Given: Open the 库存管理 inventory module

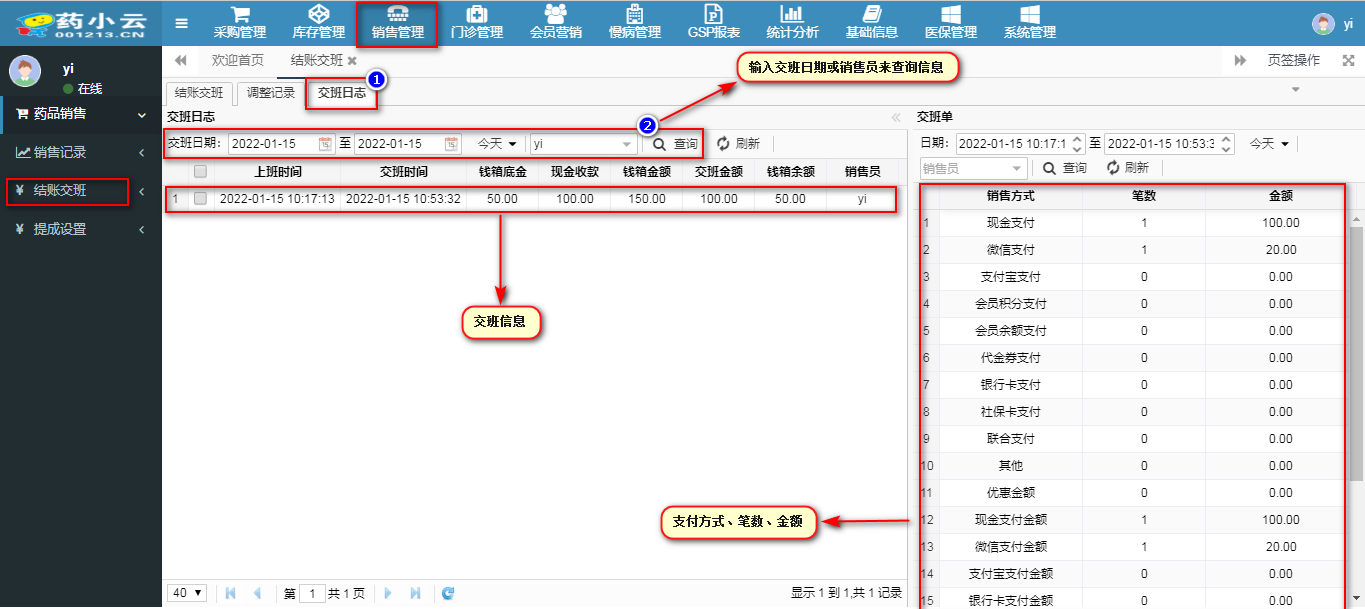Looking at the screenshot, I should tap(318, 23).
